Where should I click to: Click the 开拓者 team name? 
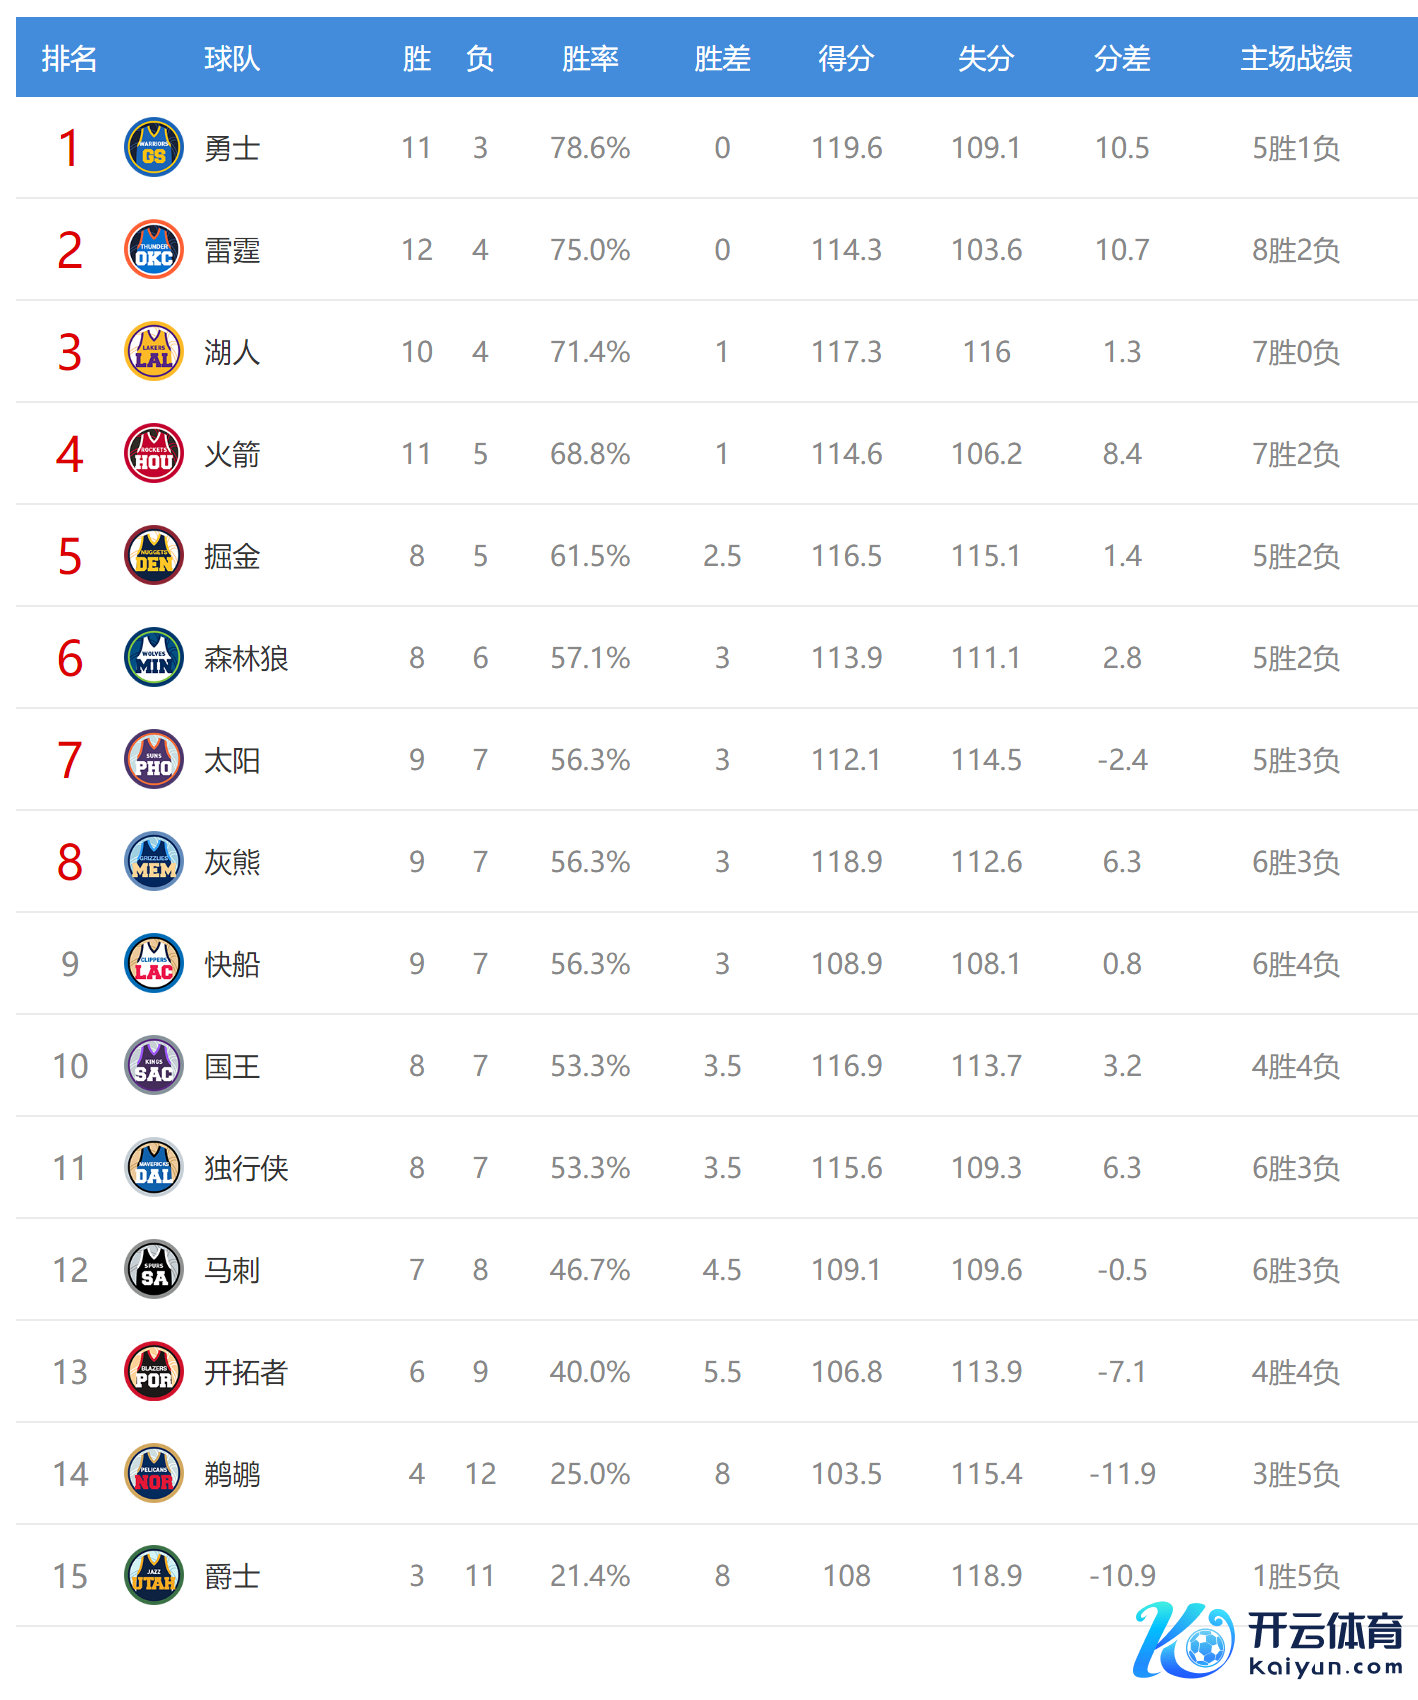click(246, 1372)
